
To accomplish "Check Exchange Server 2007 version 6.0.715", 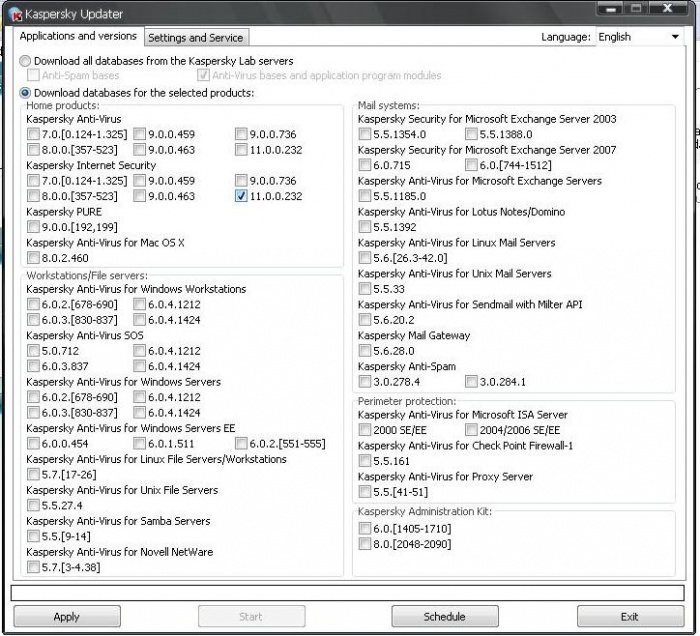I will pos(365,165).
